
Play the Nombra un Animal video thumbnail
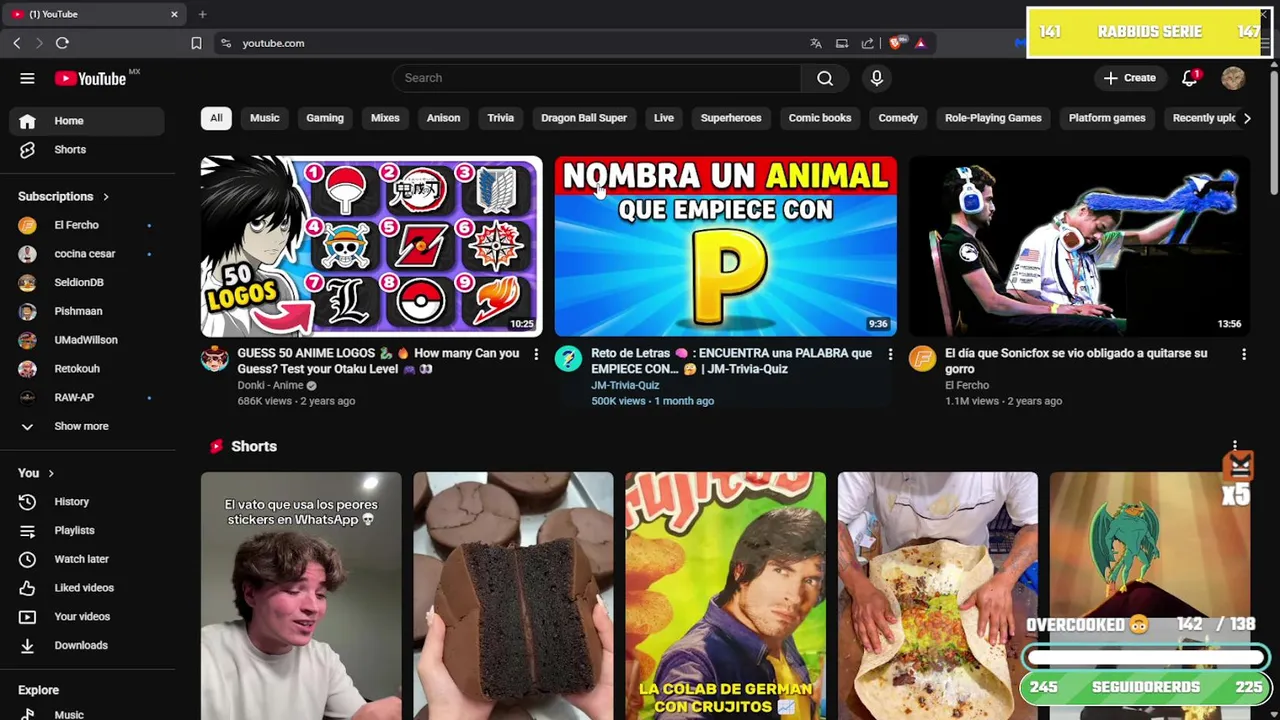(x=726, y=246)
